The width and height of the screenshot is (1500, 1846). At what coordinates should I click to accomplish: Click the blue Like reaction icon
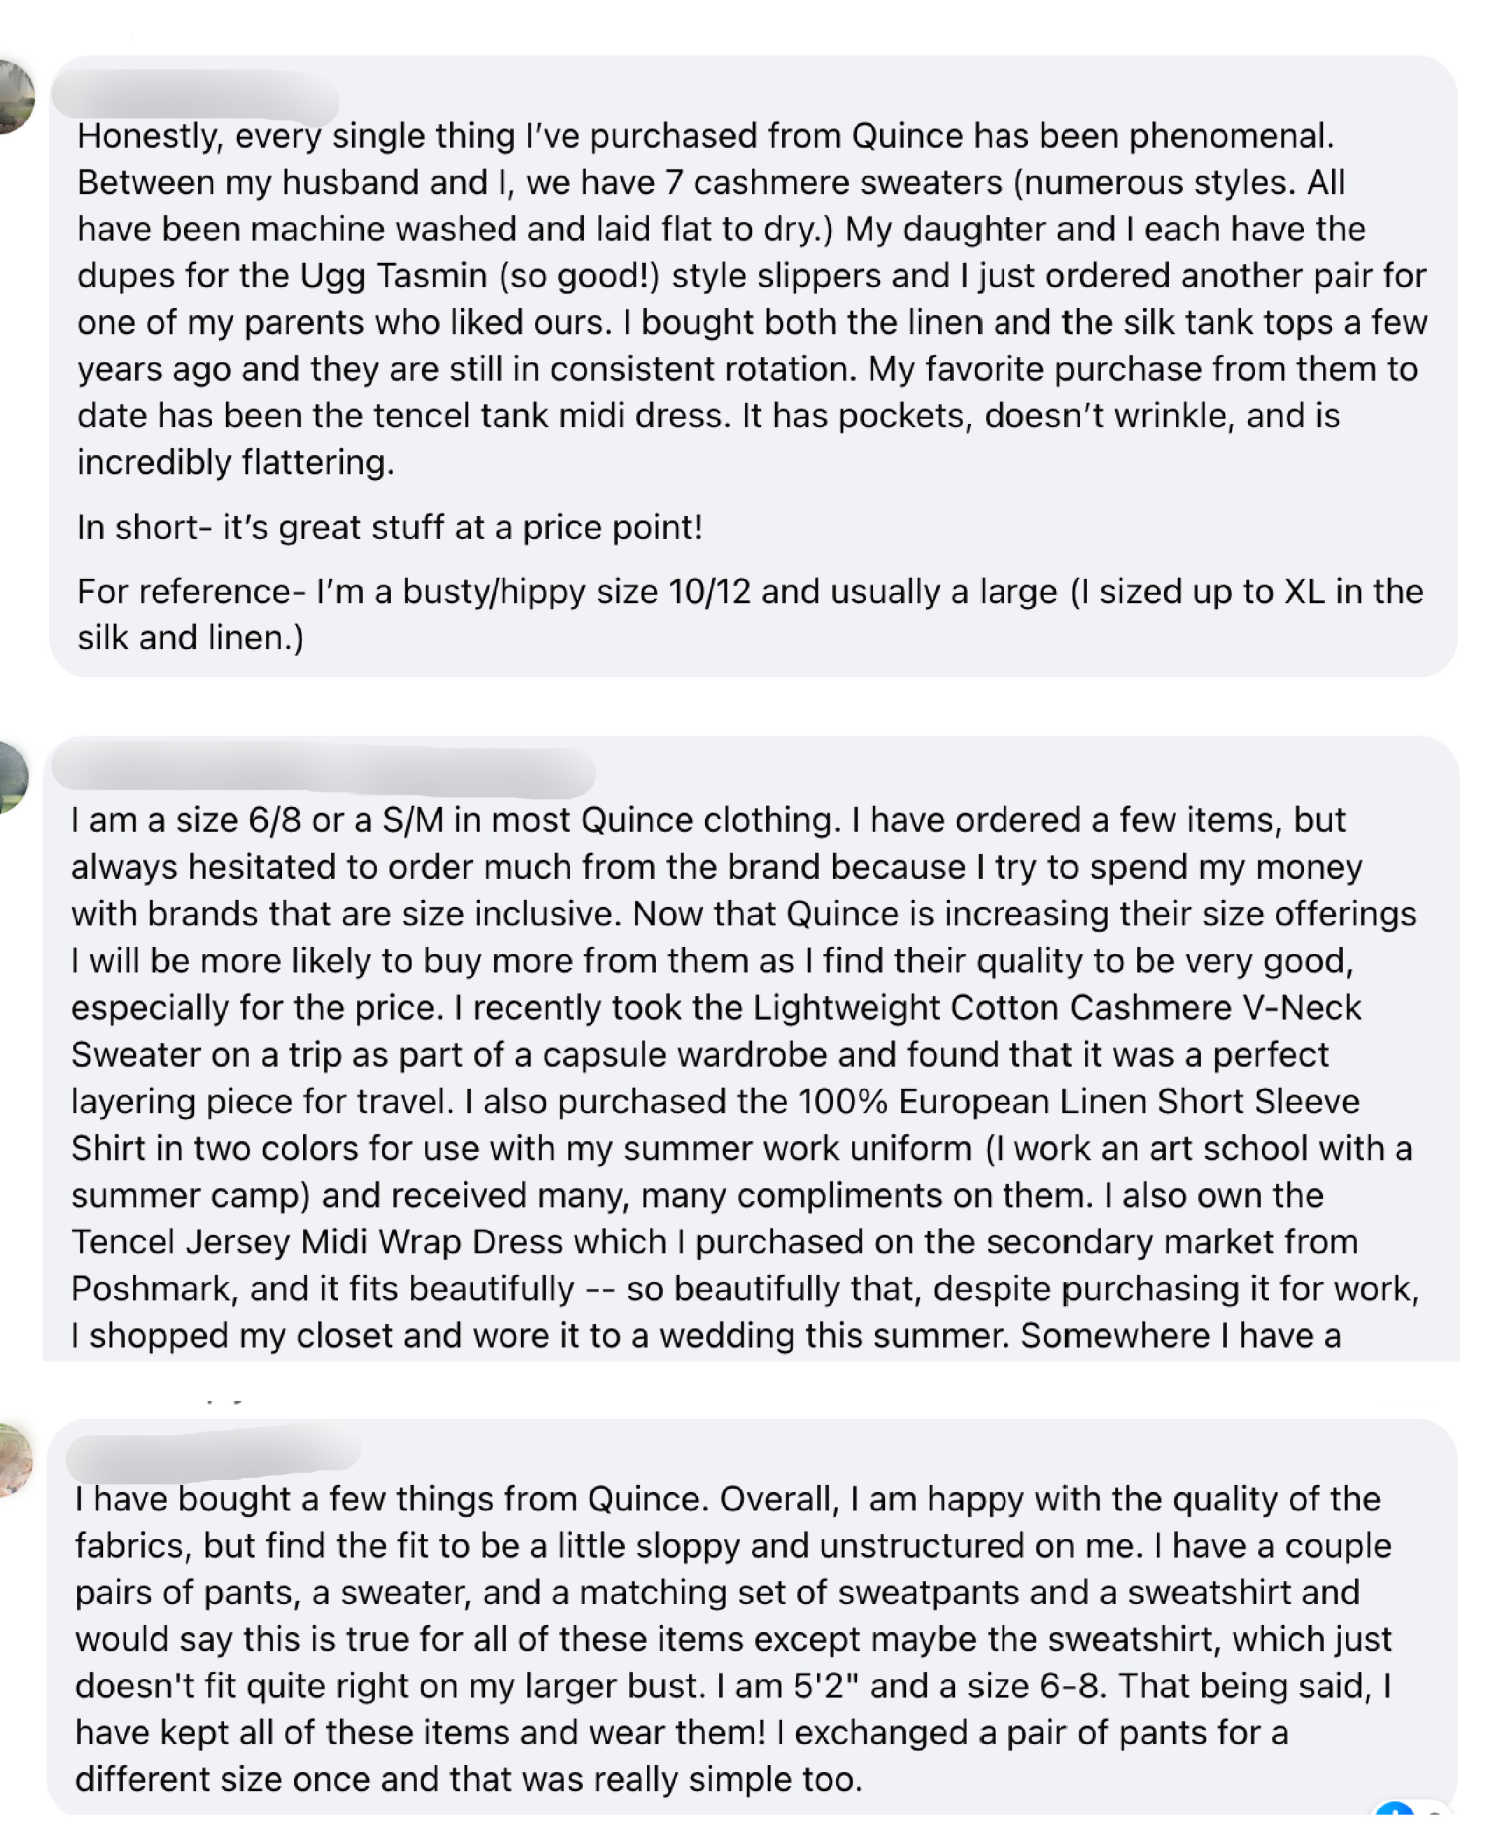(x=1394, y=1808)
